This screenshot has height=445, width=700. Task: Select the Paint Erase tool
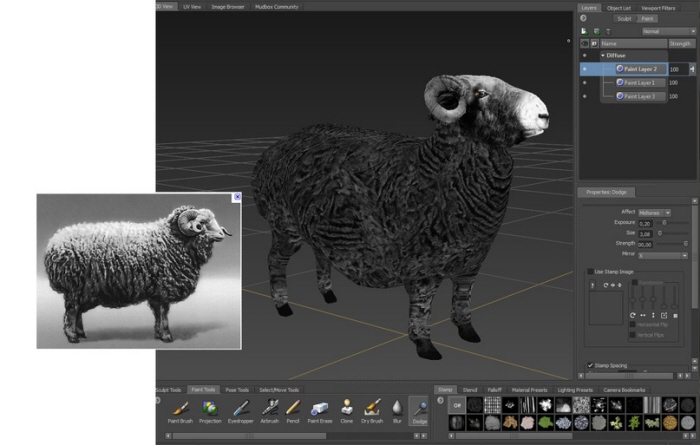pyautogui.click(x=320, y=410)
